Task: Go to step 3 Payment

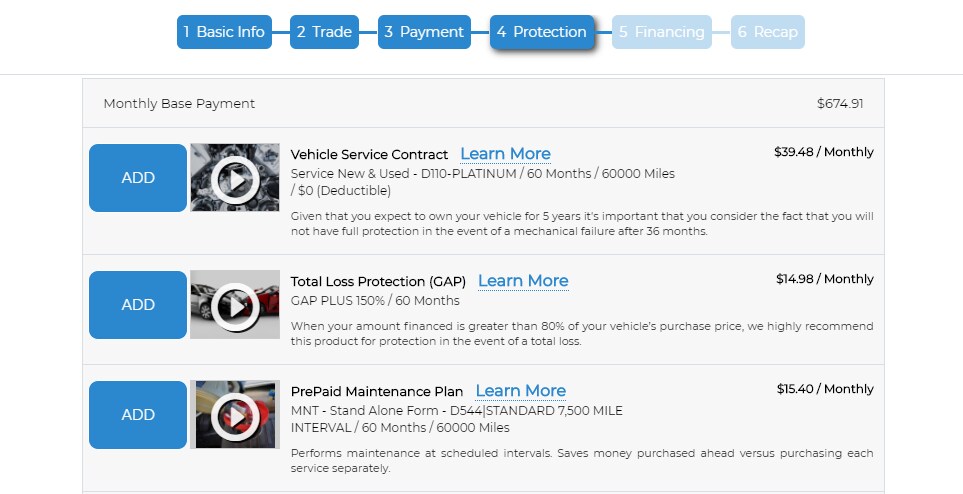Action: pos(424,32)
